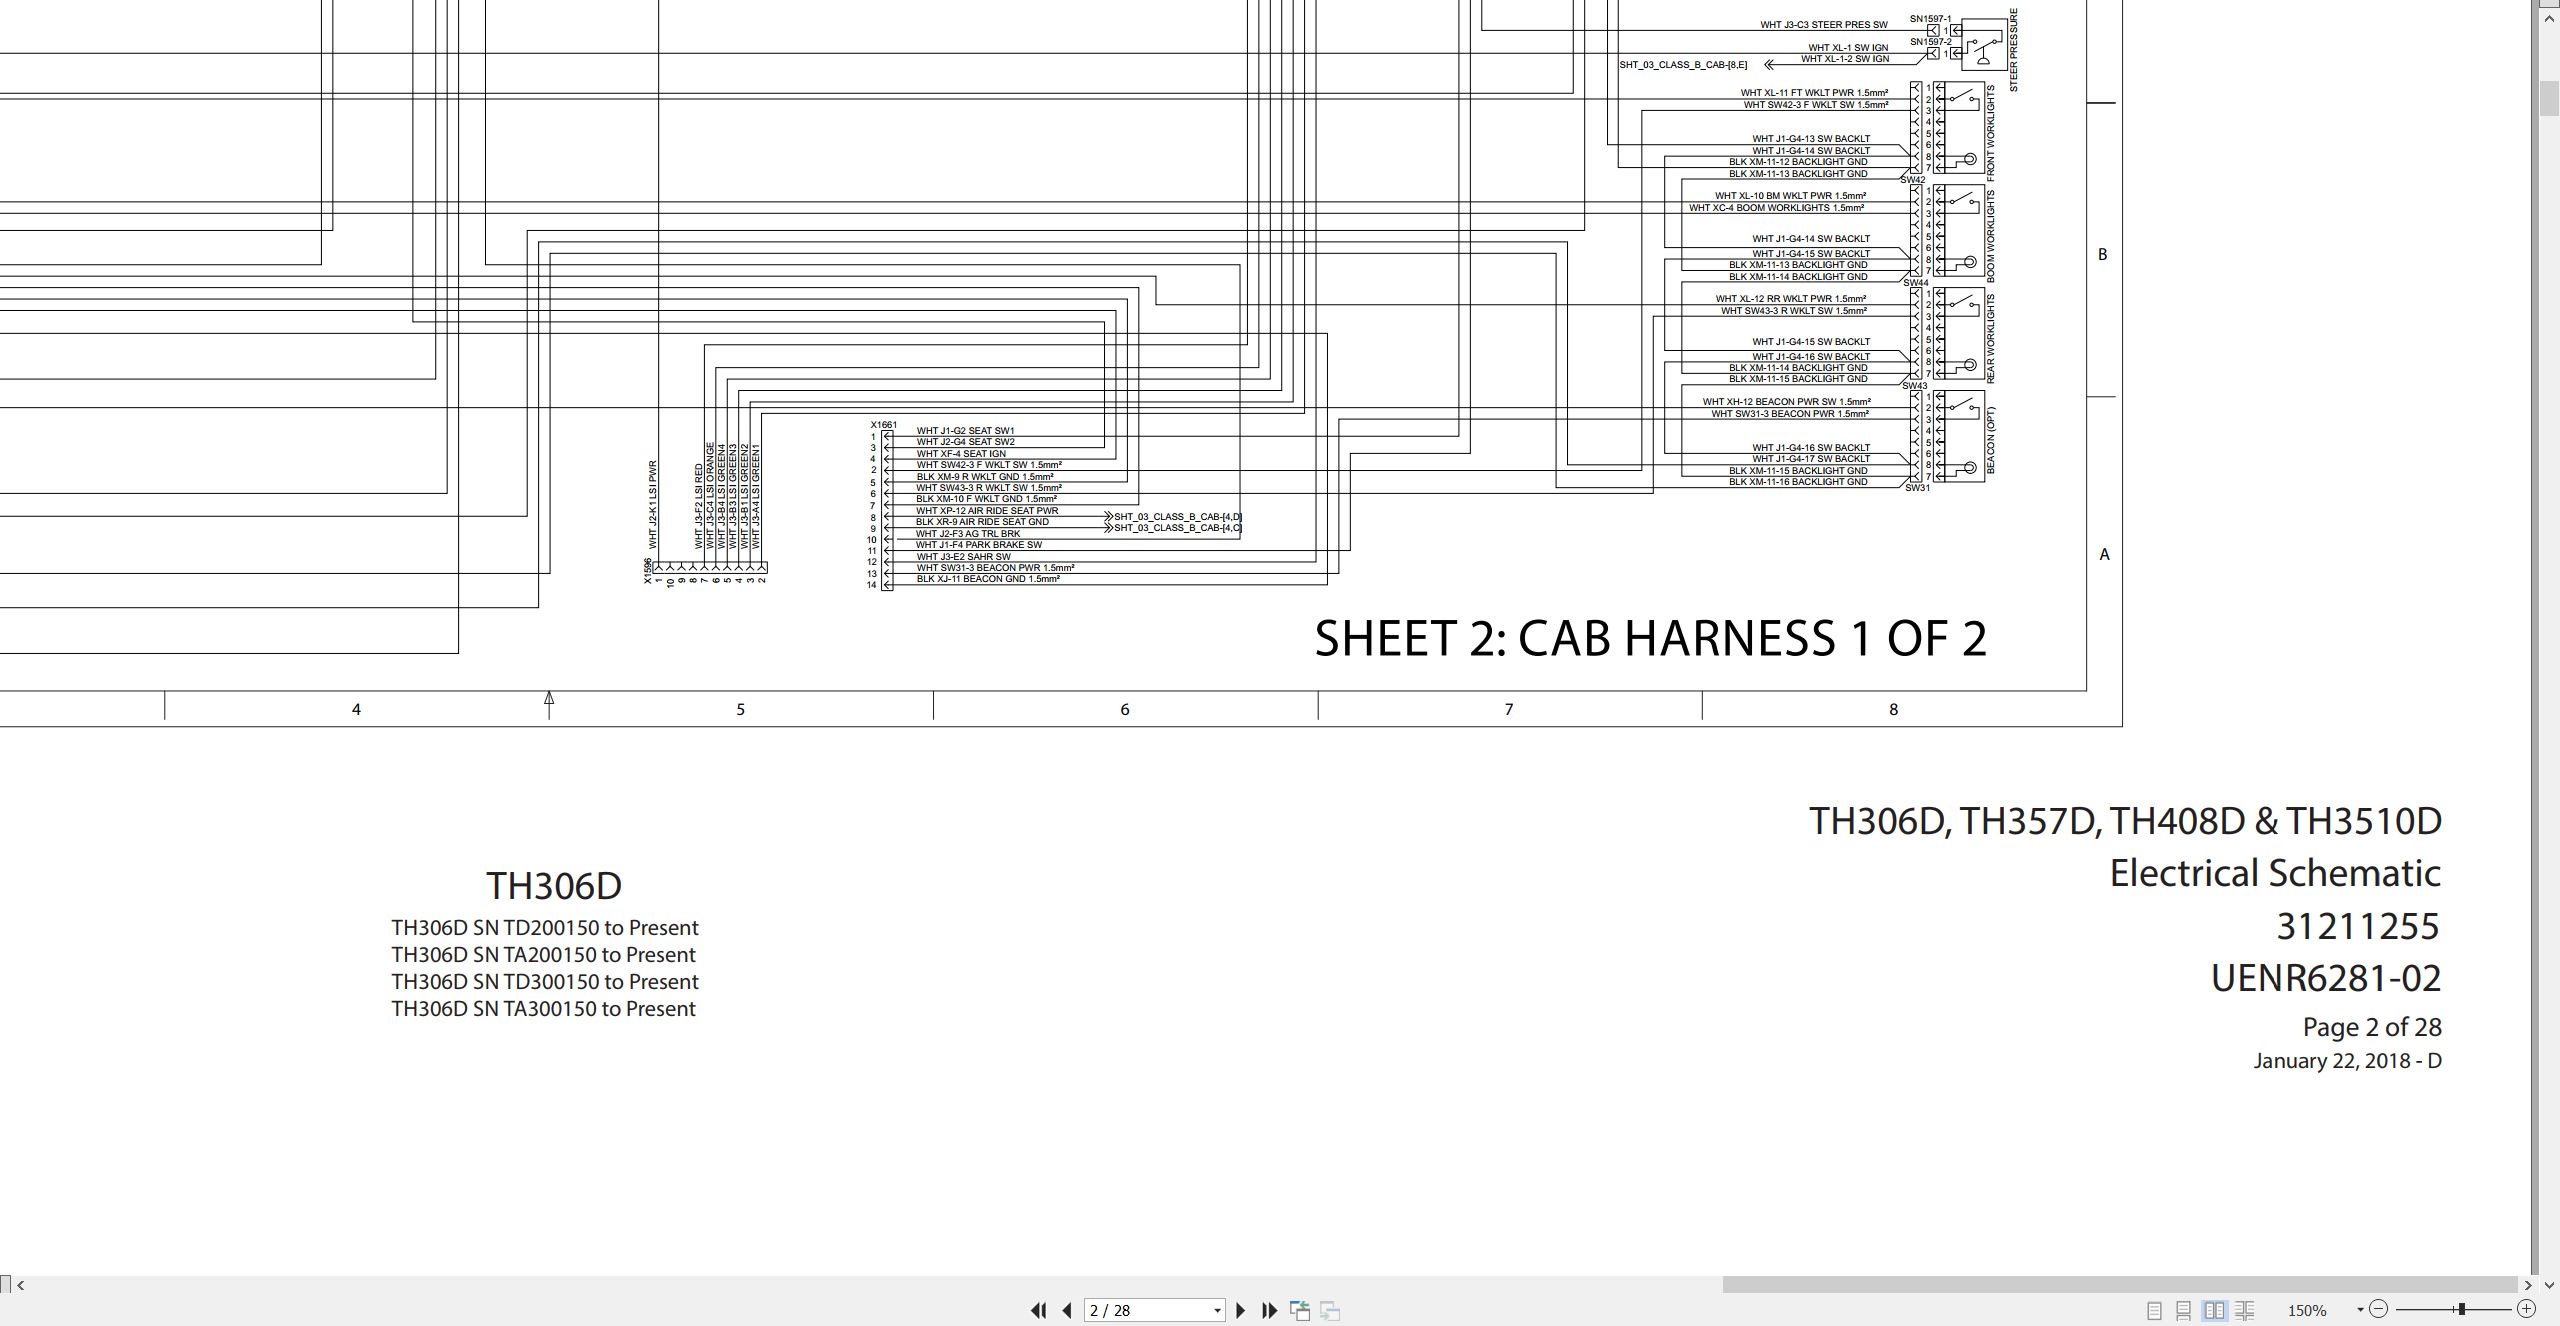The height and width of the screenshot is (1326, 2560).
Task: Switch to continuous page view
Action: (2184, 1310)
